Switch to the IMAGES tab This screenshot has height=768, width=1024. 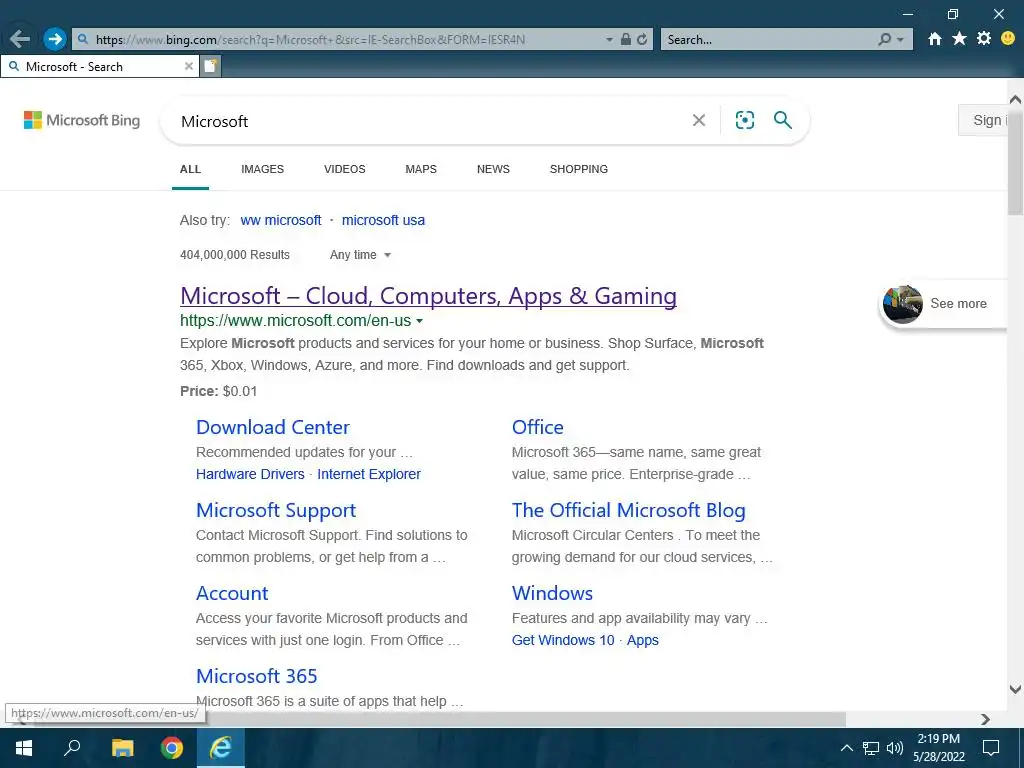(263, 169)
